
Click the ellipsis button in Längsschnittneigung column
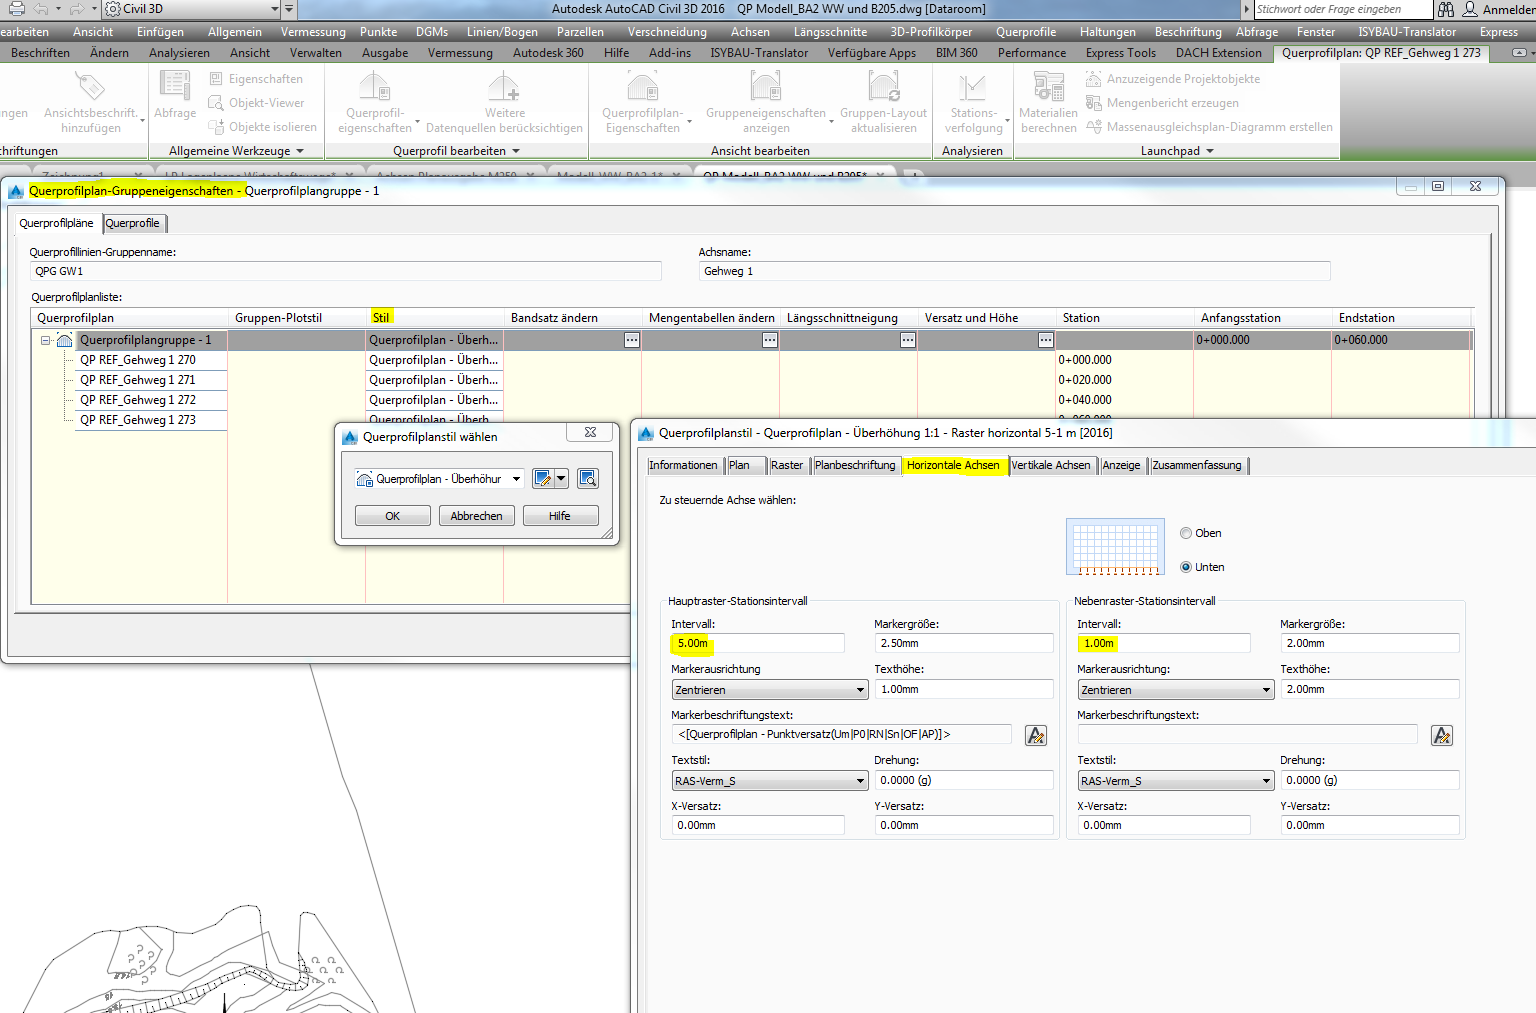[x=908, y=340]
